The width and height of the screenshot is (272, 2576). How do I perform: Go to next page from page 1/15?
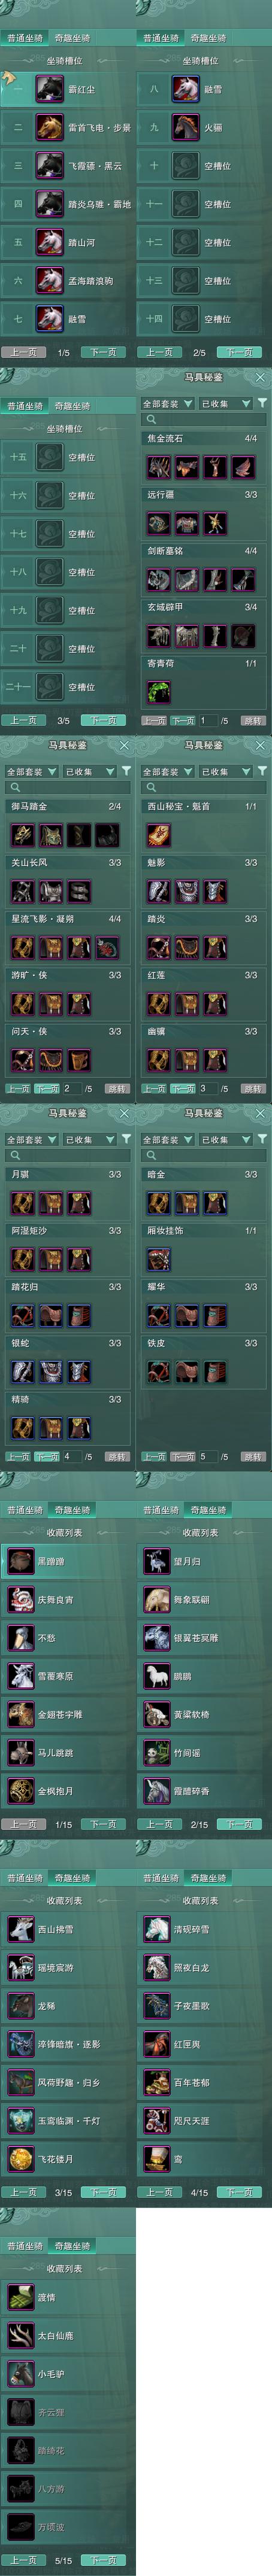click(x=103, y=1824)
